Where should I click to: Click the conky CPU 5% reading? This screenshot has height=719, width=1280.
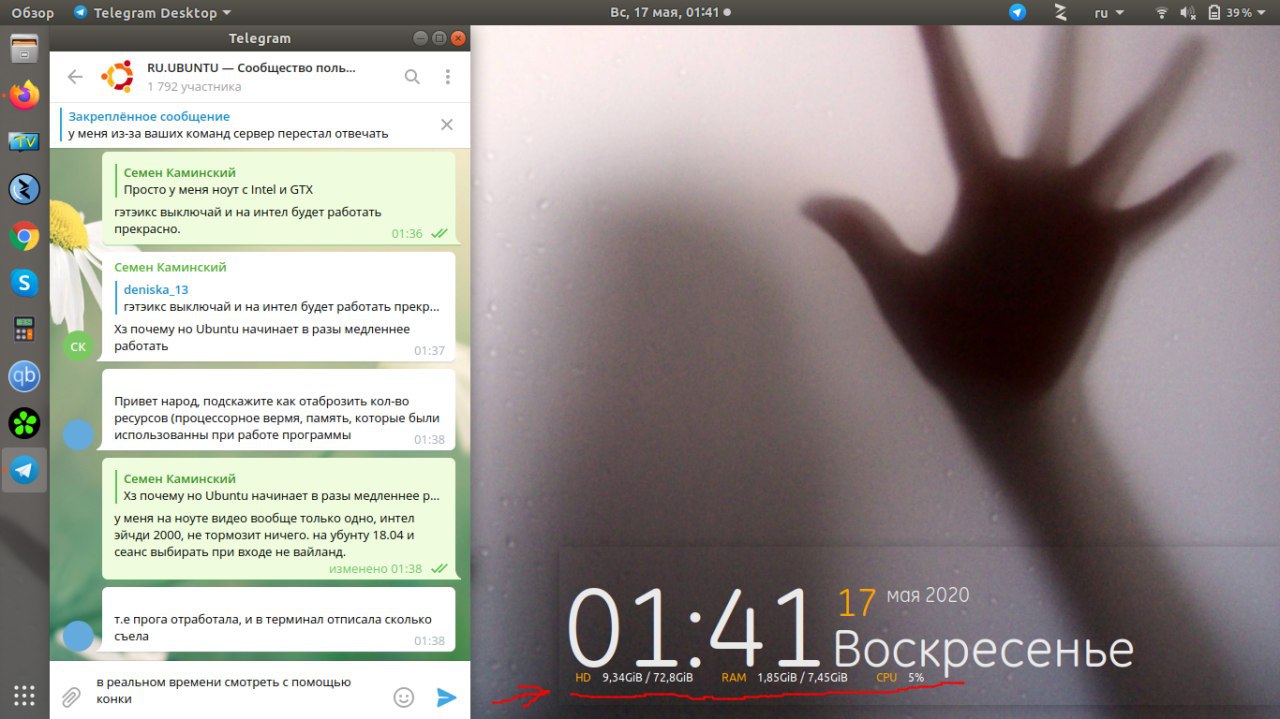tap(900, 678)
